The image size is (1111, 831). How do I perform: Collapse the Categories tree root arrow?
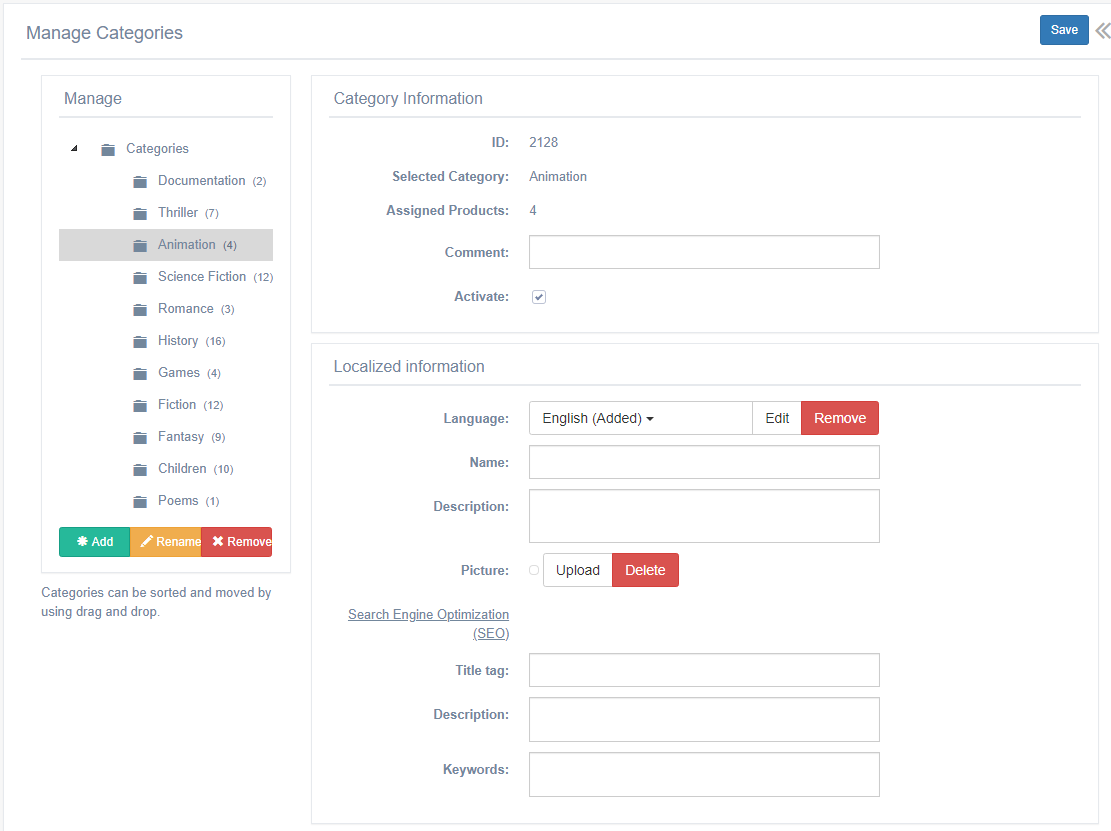pos(74,149)
